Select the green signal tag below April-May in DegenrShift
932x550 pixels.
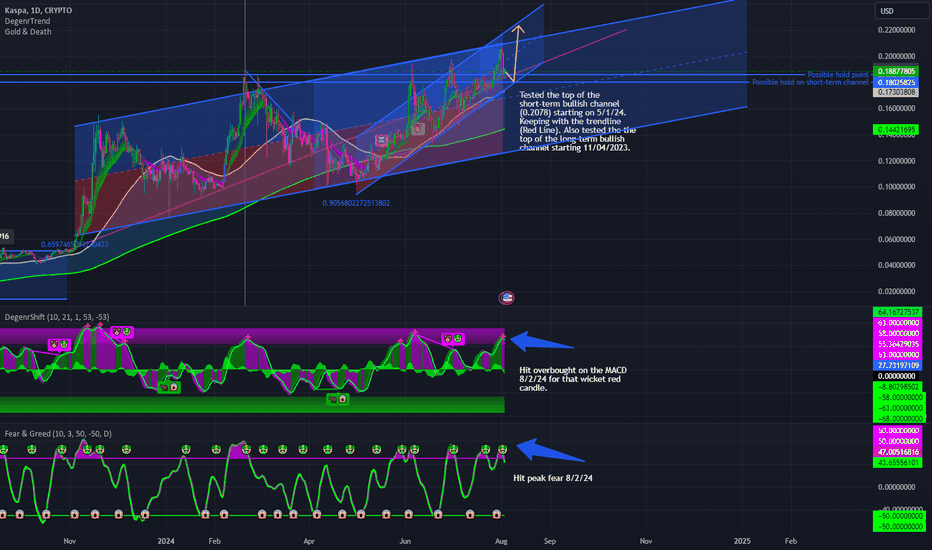pos(338,400)
